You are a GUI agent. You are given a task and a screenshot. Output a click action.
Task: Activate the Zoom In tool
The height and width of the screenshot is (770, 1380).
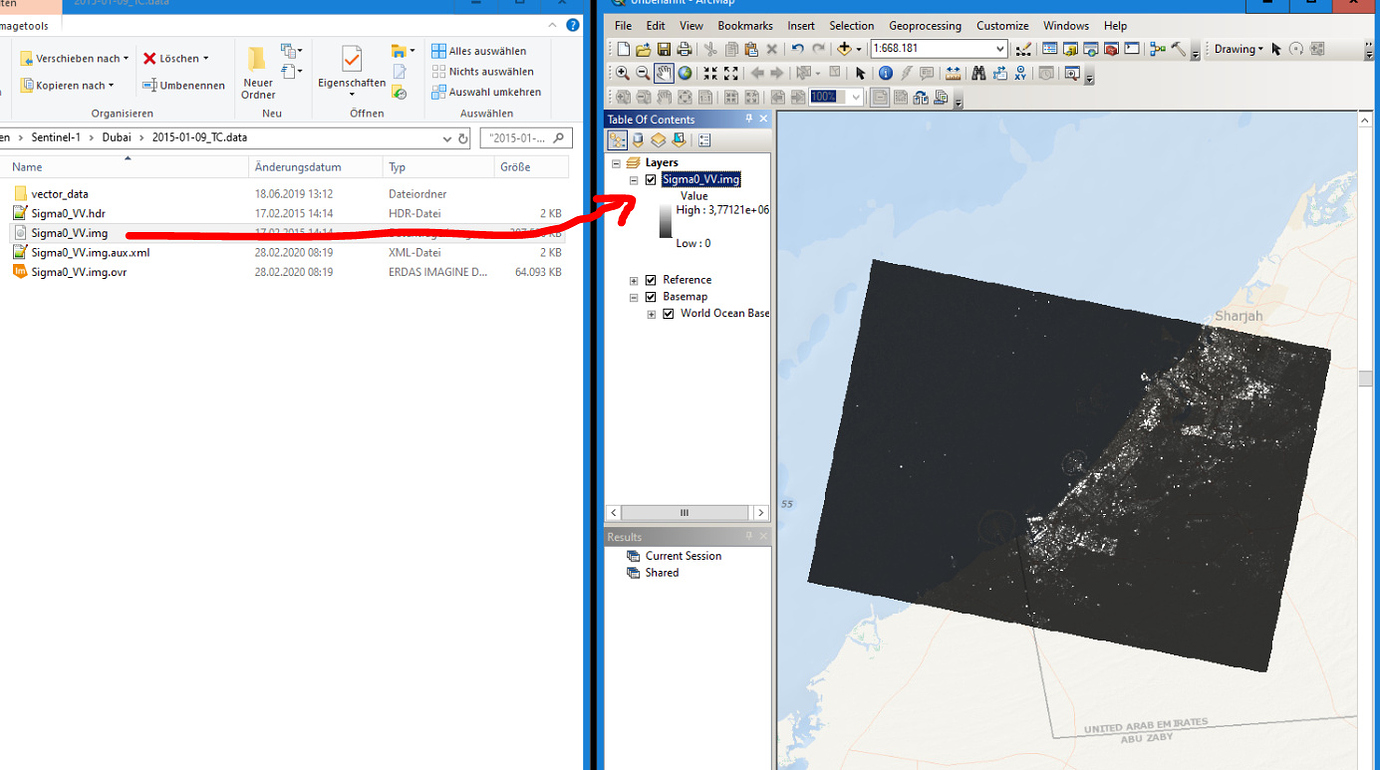point(622,74)
